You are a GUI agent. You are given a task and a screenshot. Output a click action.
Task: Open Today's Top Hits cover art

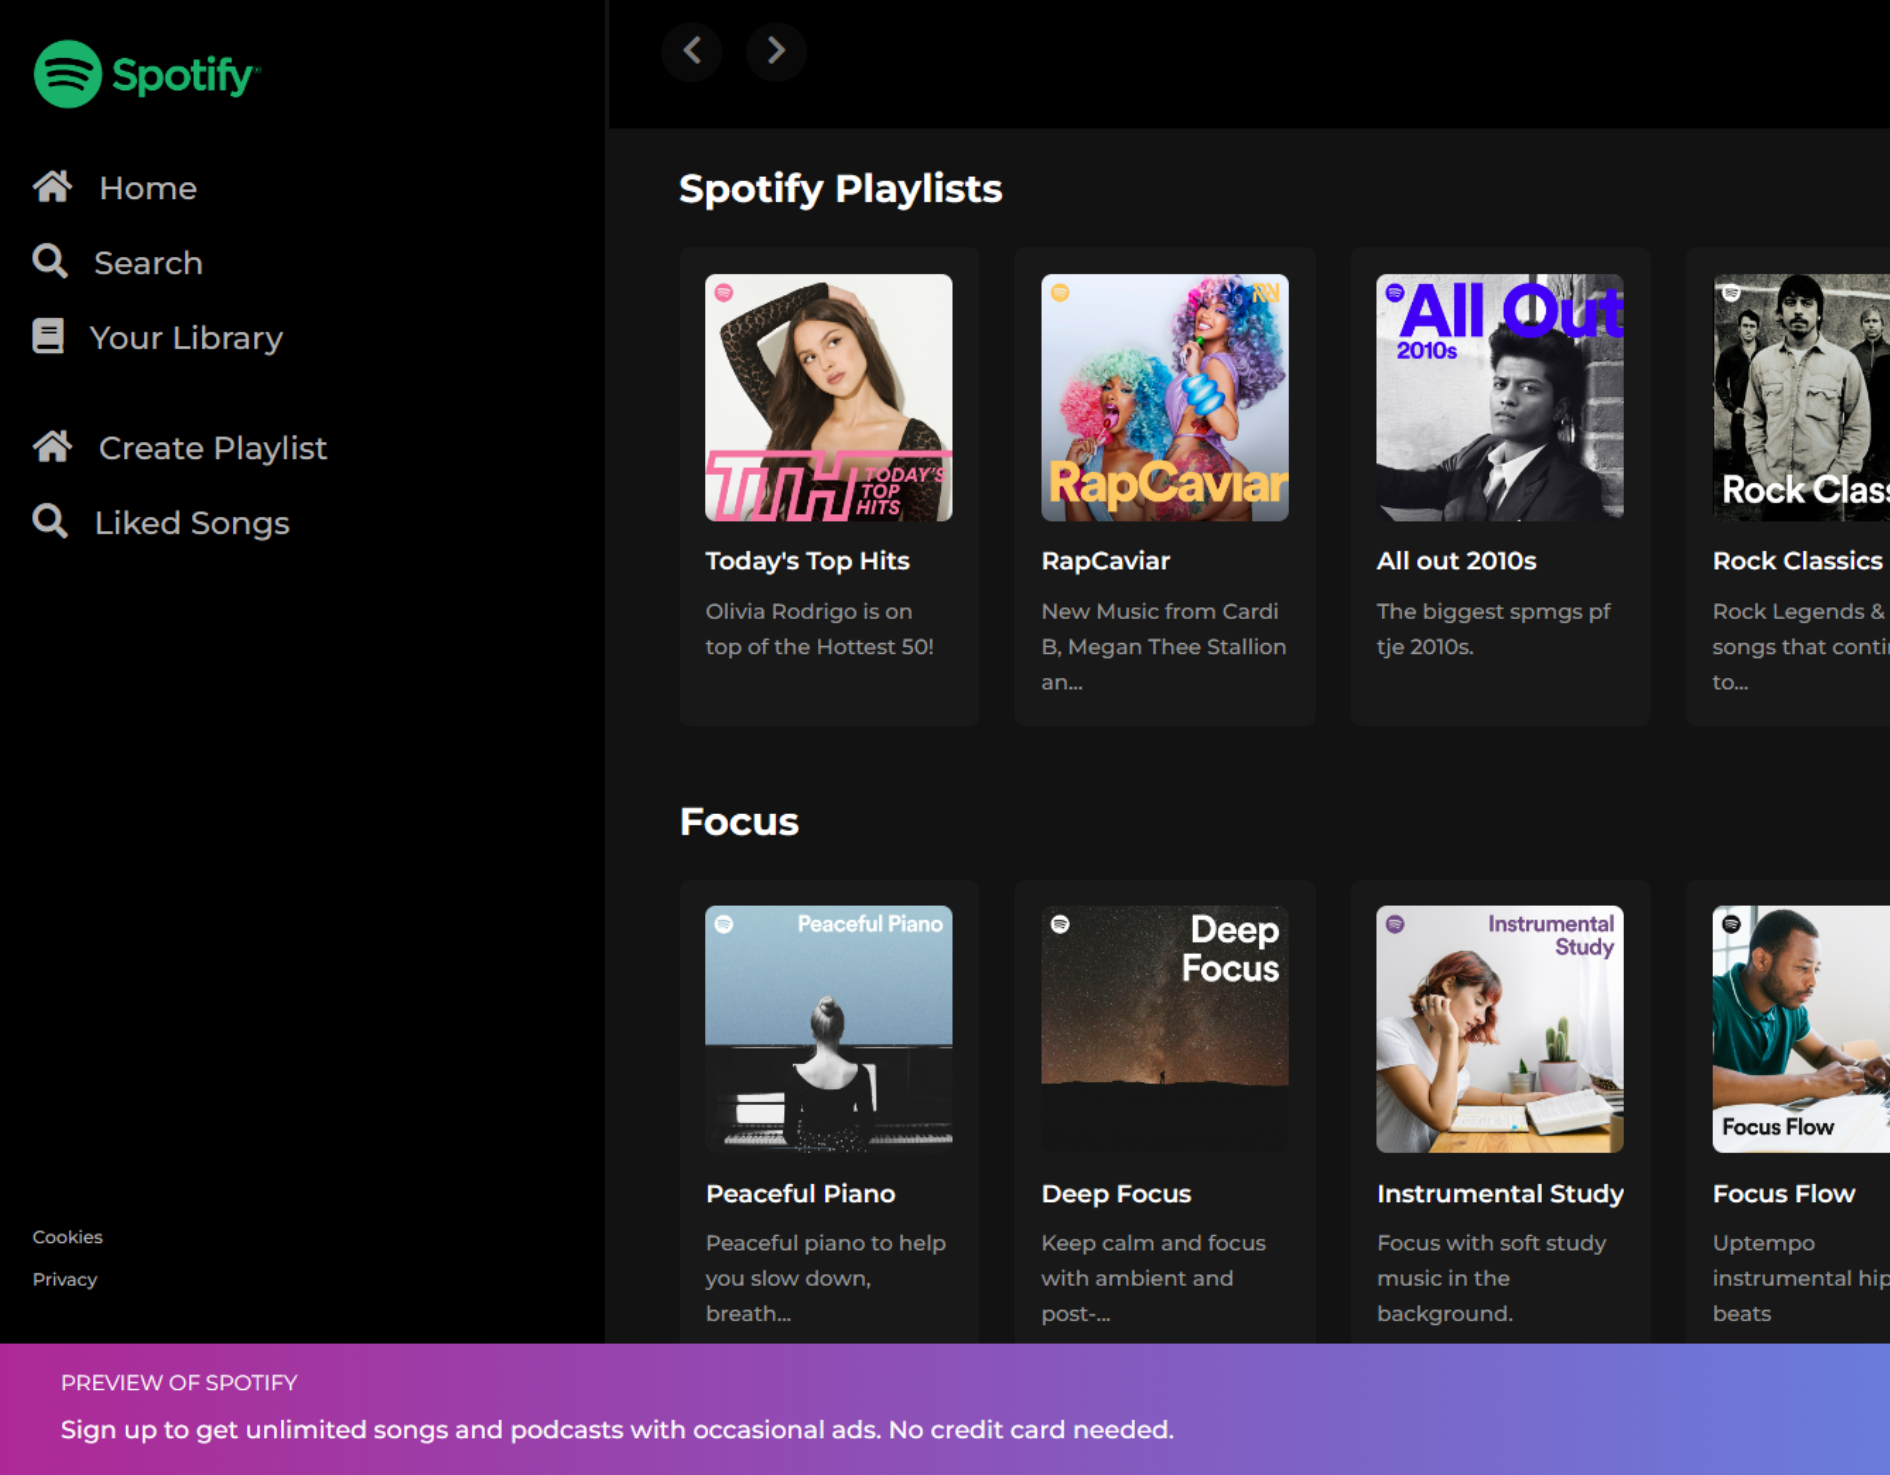829,398
